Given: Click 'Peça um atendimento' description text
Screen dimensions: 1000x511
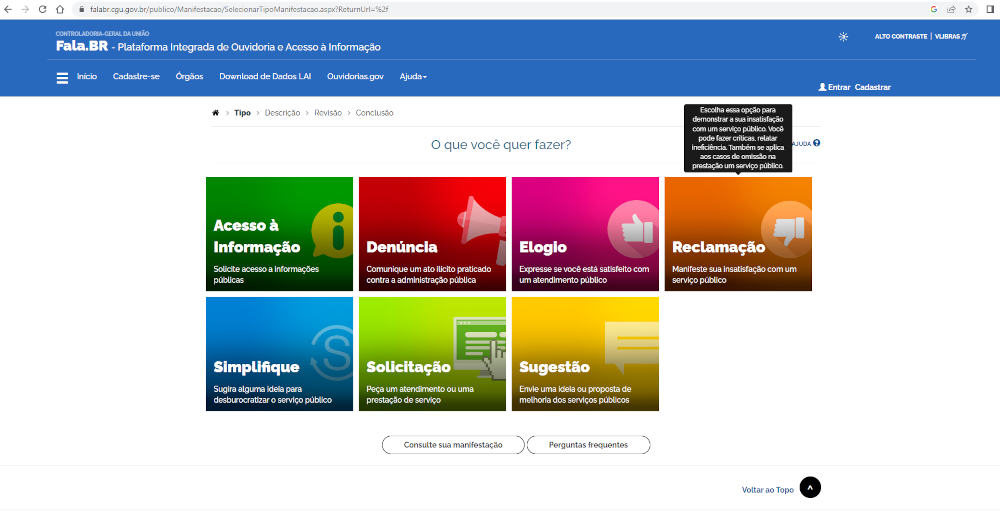Looking at the screenshot, I should pyautogui.click(x=420, y=394).
